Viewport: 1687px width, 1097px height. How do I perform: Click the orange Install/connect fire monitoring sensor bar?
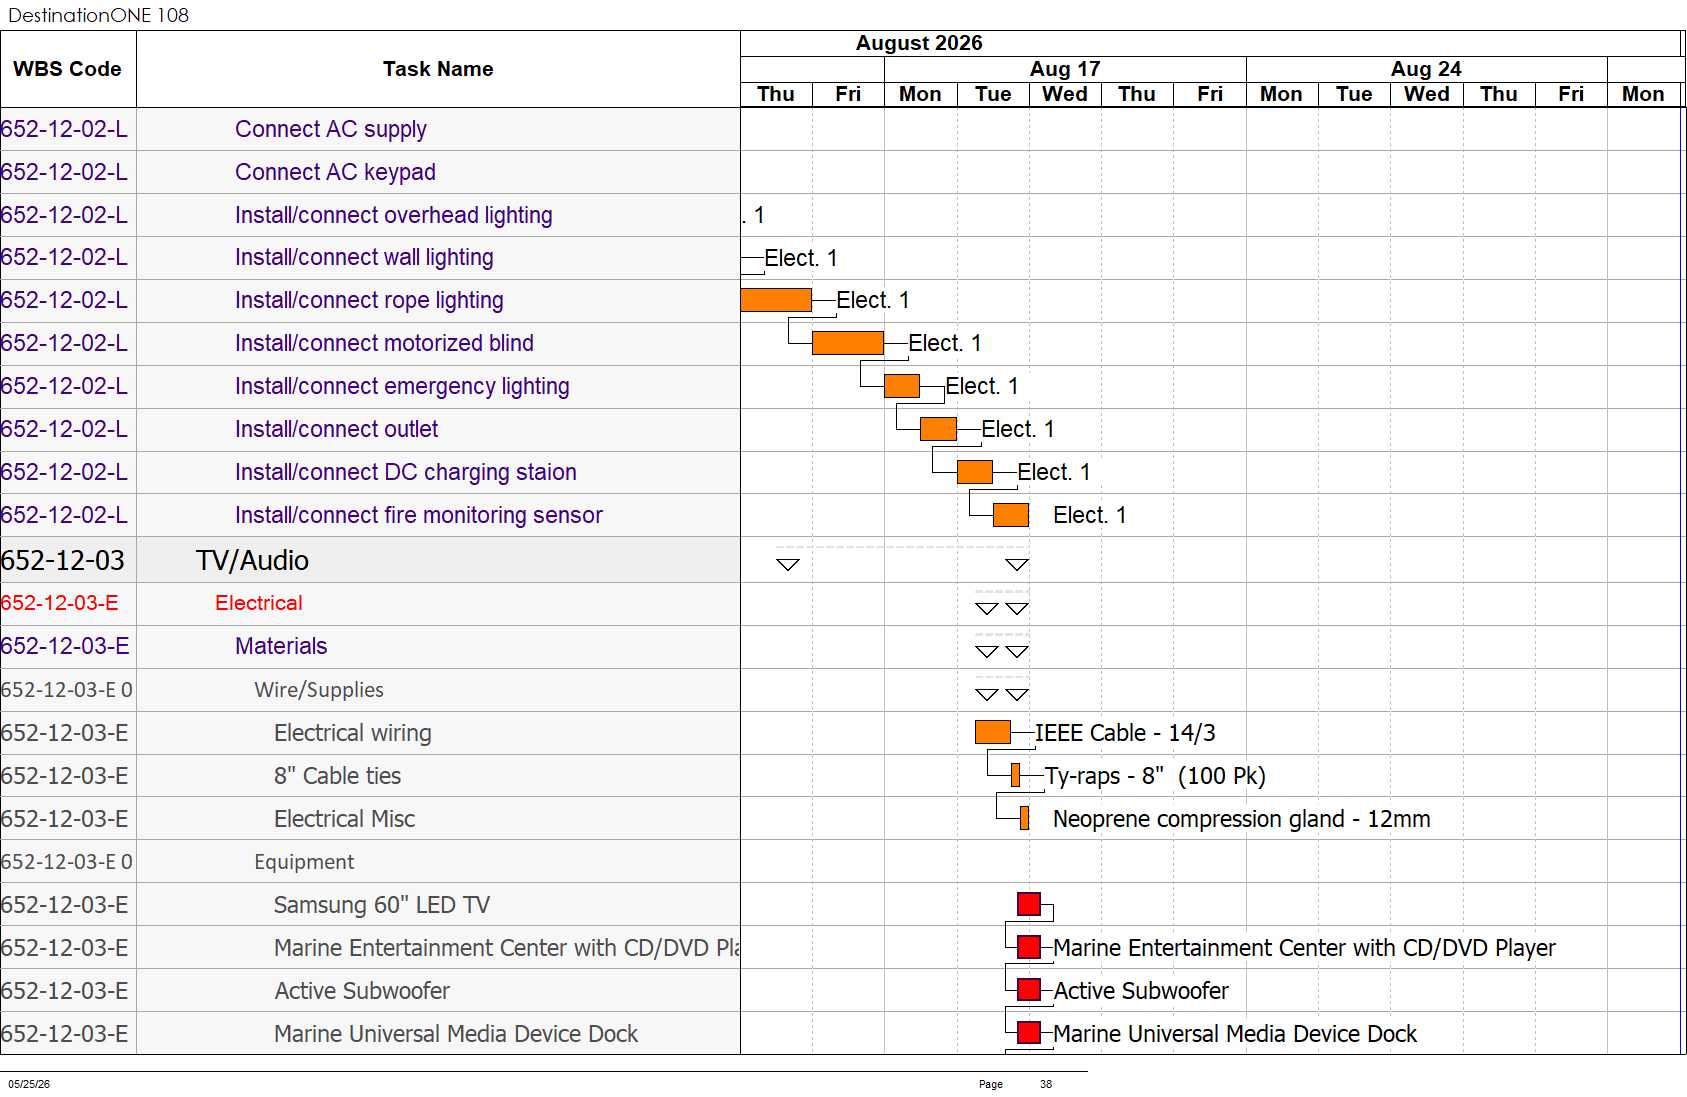tap(1011, 515)
